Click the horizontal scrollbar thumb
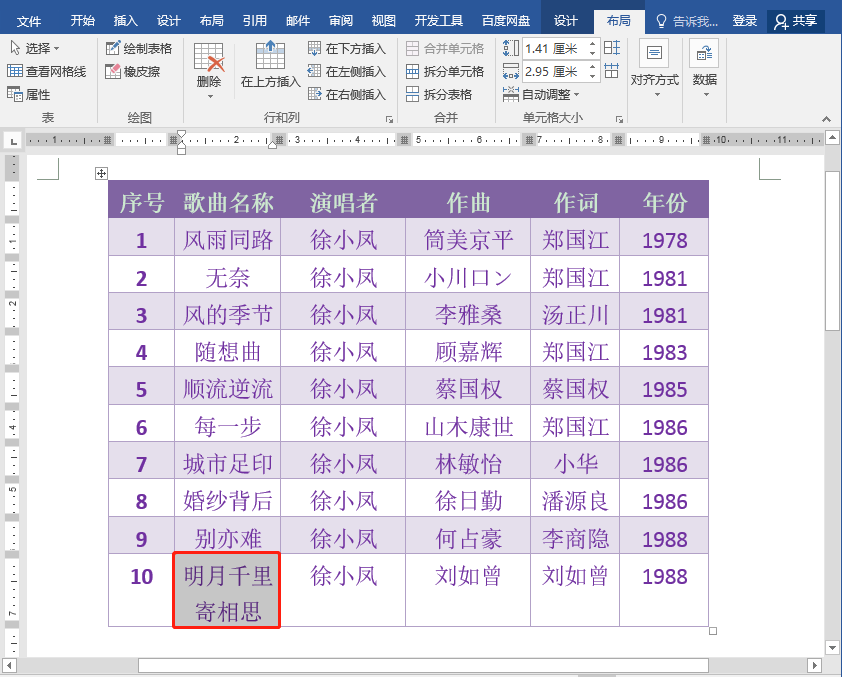842x677 pixels. [423, 666]
